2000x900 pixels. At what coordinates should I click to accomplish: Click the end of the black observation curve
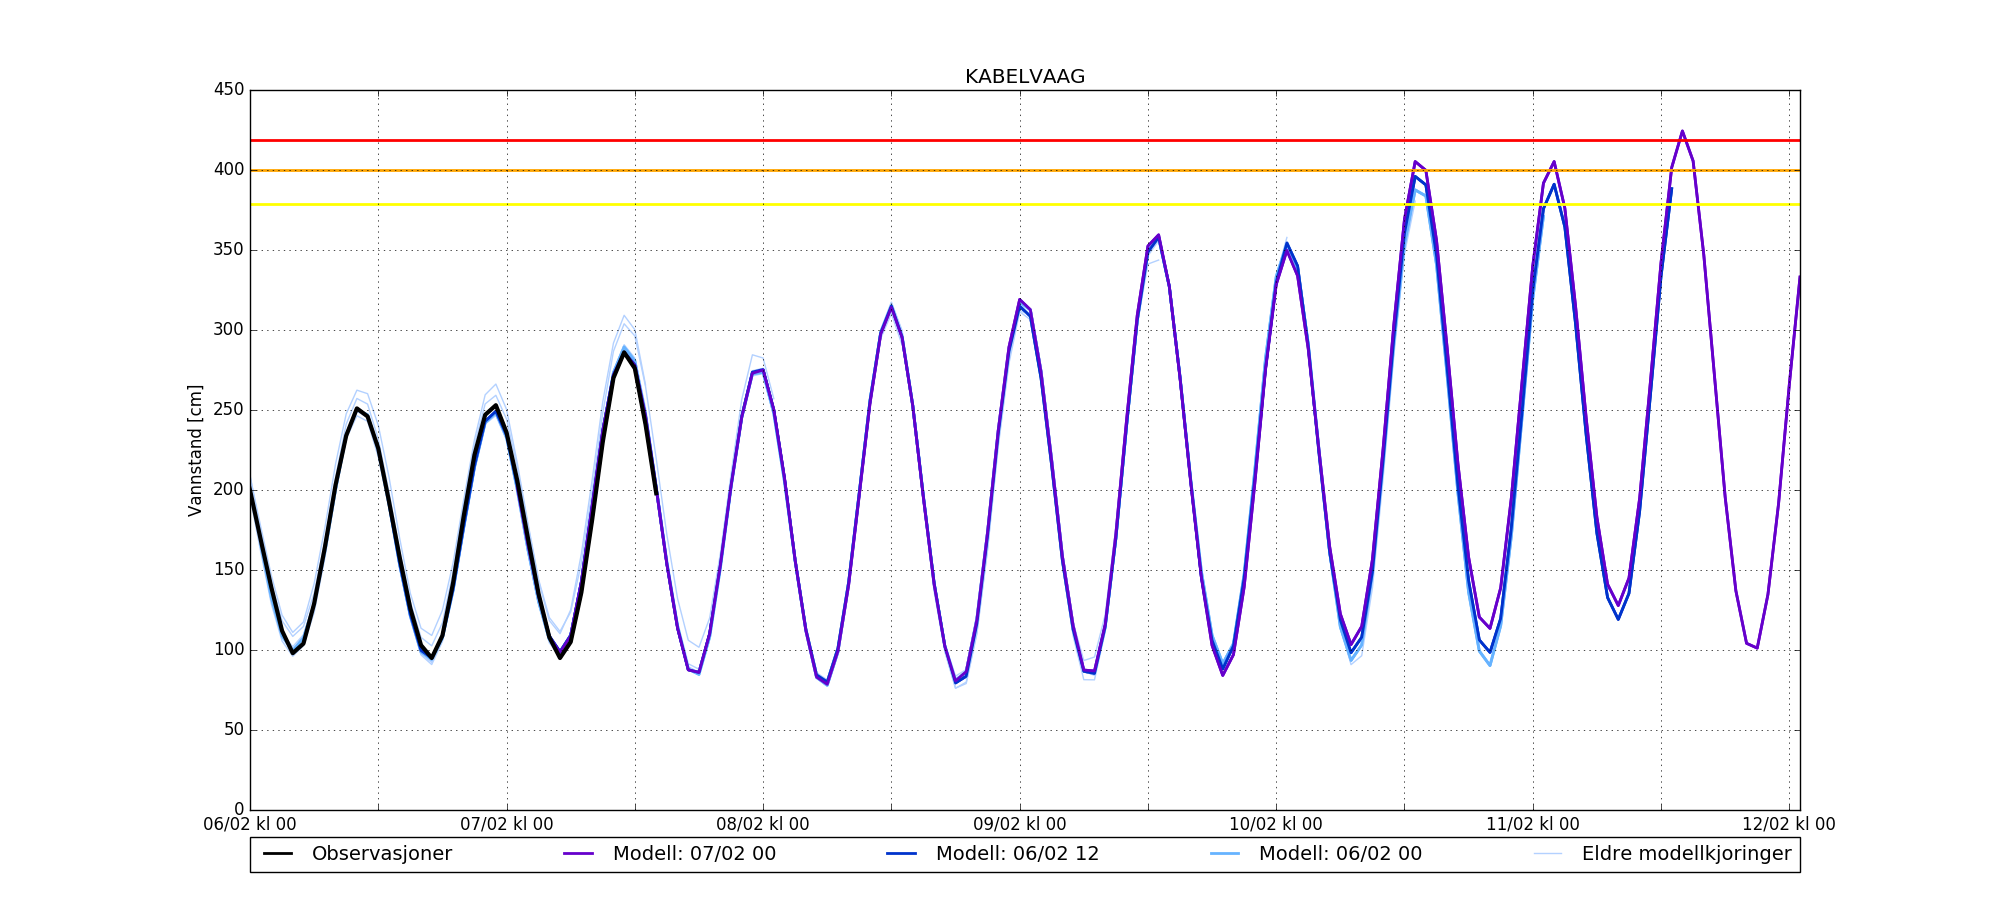click(656, 493)
